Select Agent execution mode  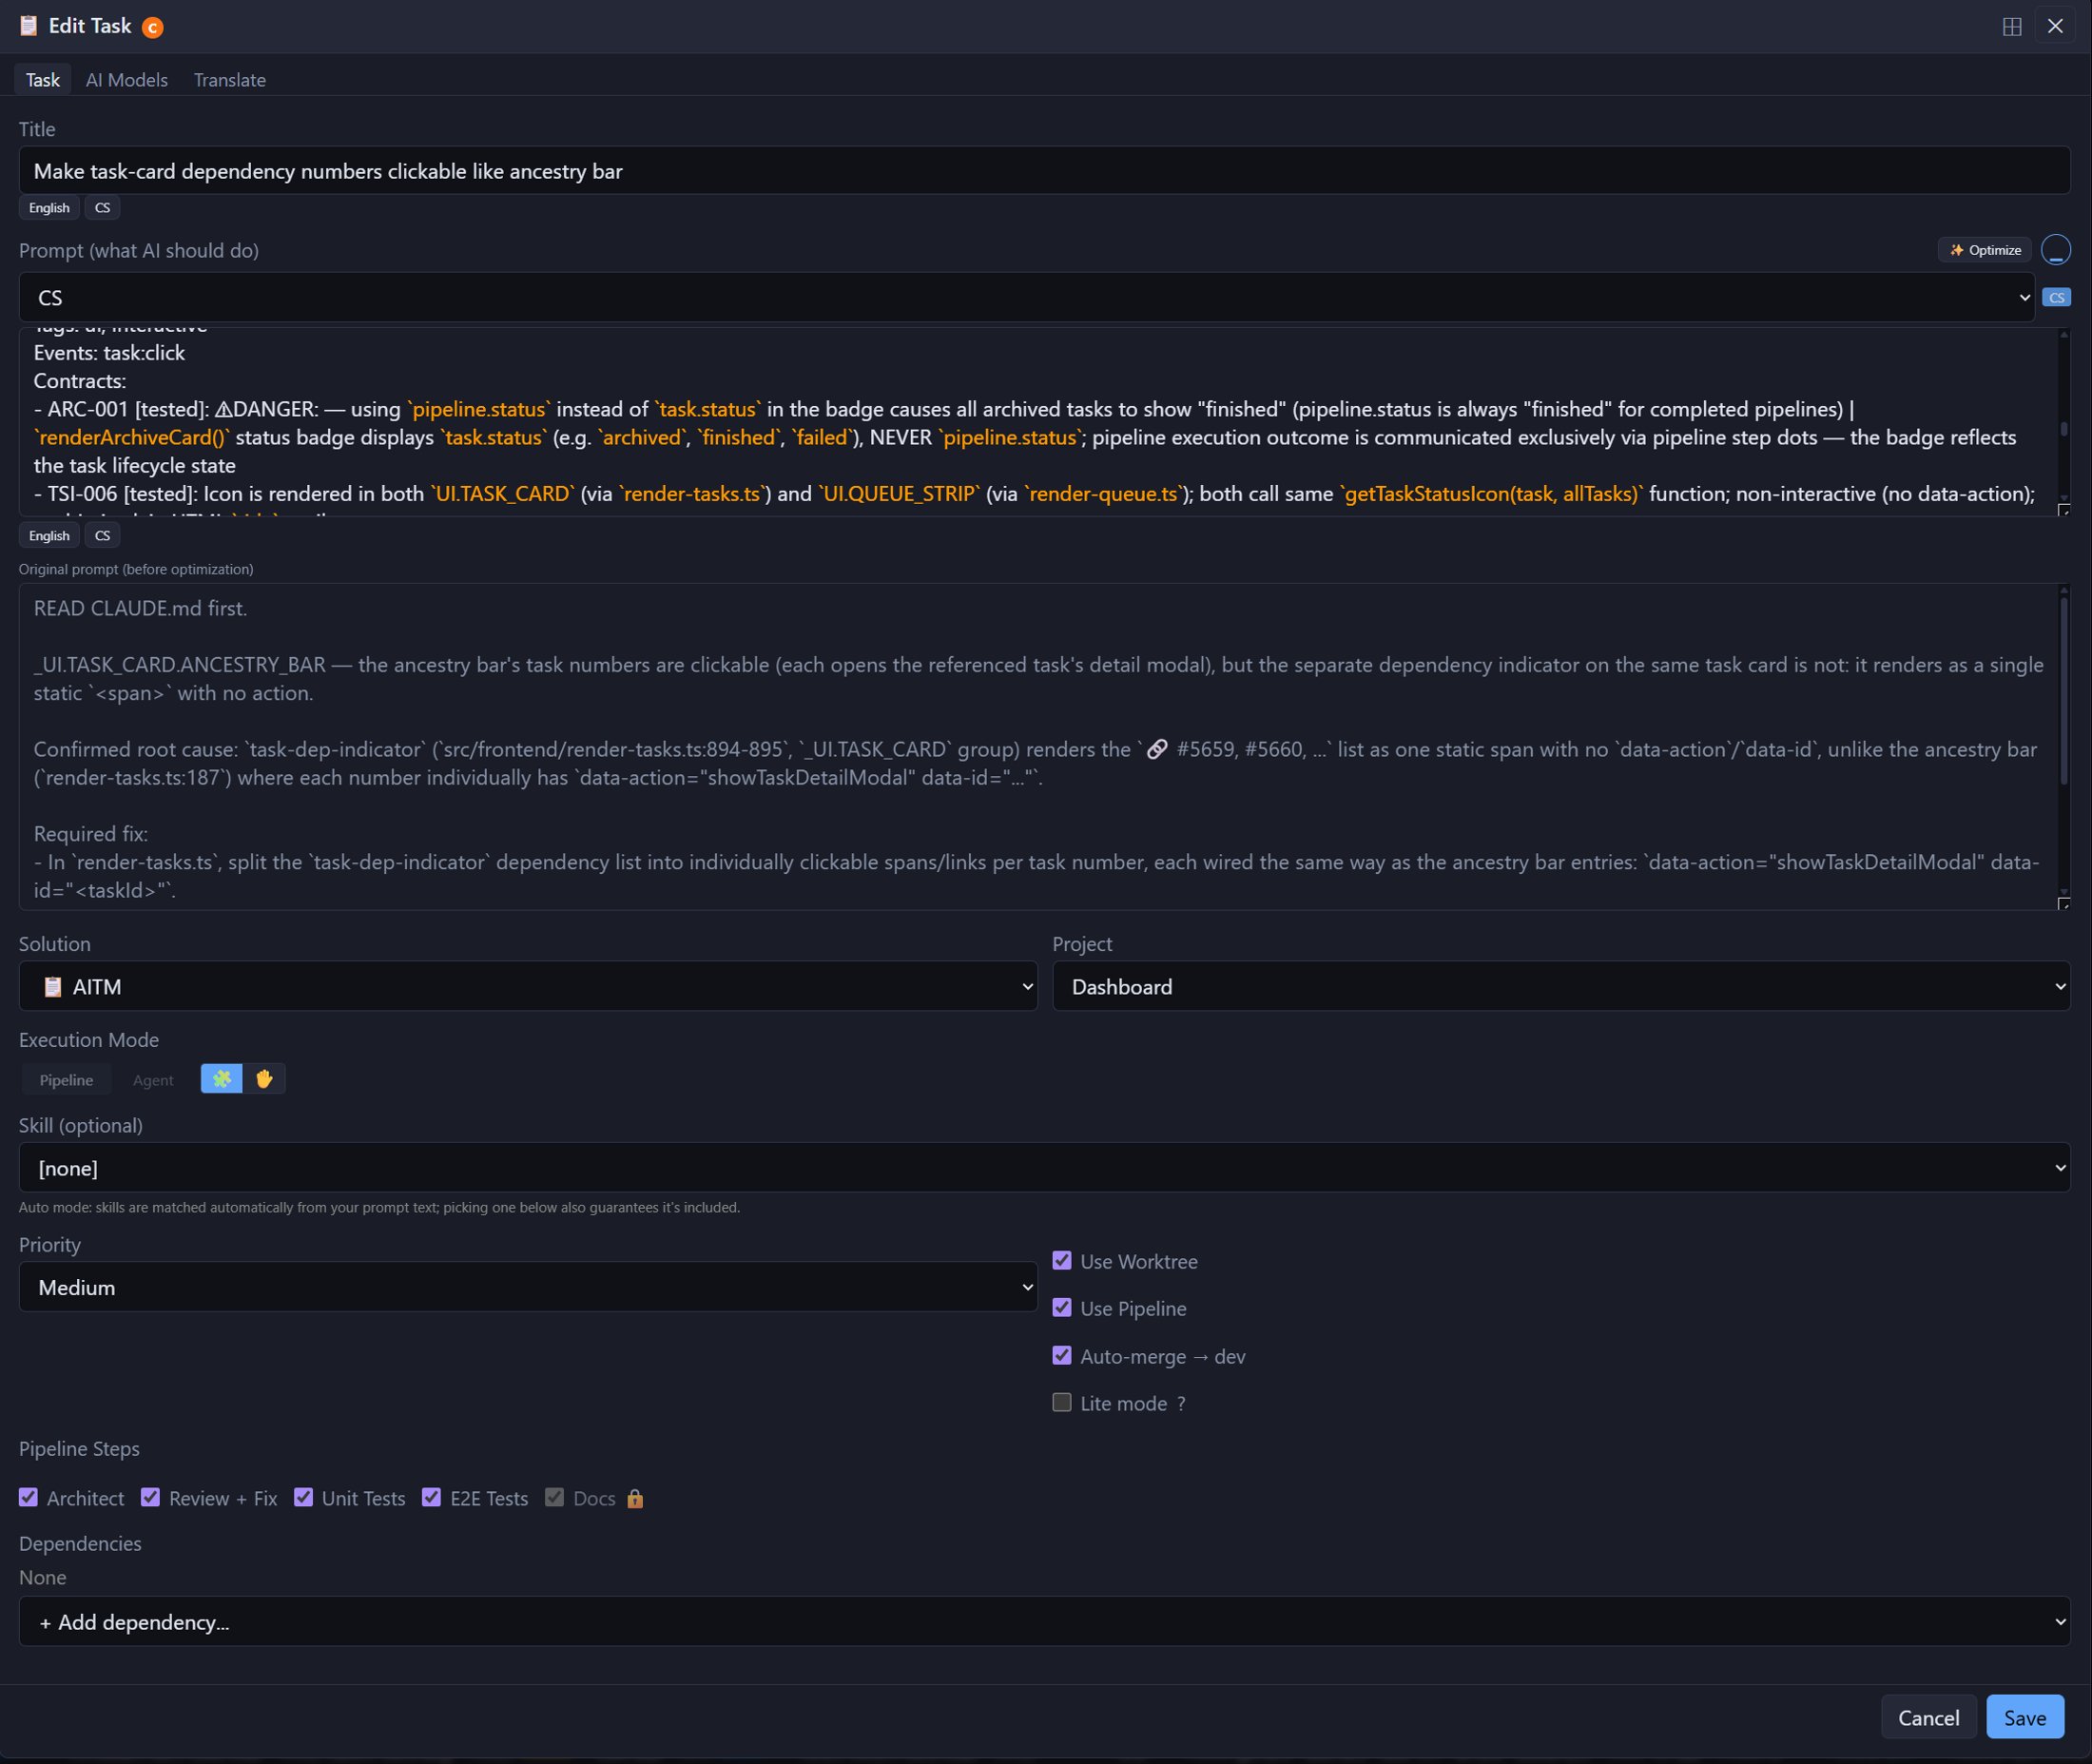pyautogui.click(x=153, y=1080)
